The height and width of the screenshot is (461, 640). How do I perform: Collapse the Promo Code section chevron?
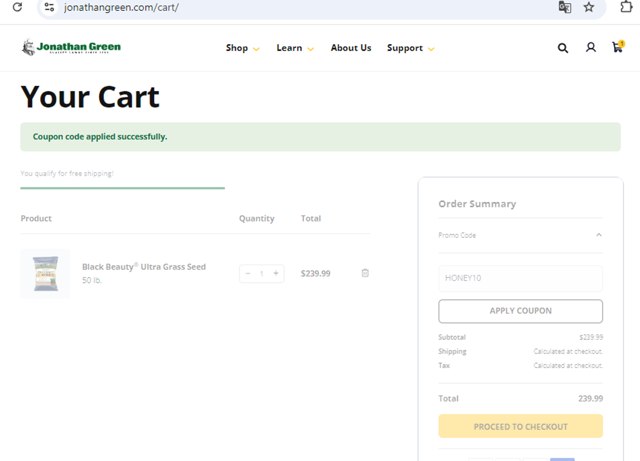click(x=599, y=235)
